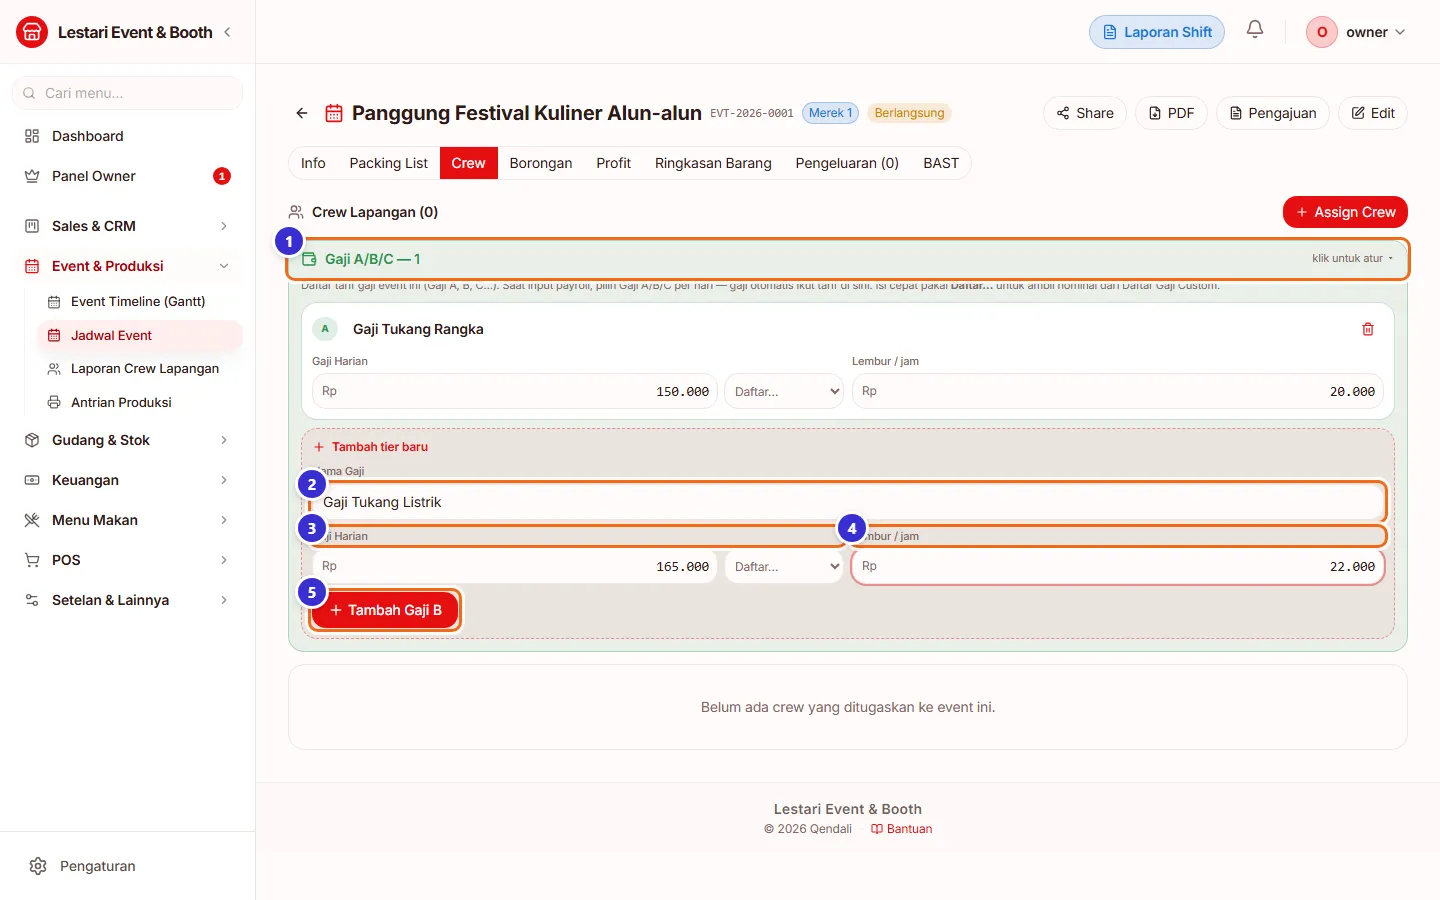This screenshot has height=900, width=1440.
Task: Open the Laporan Shift report
Action: tap(1157, 32)
